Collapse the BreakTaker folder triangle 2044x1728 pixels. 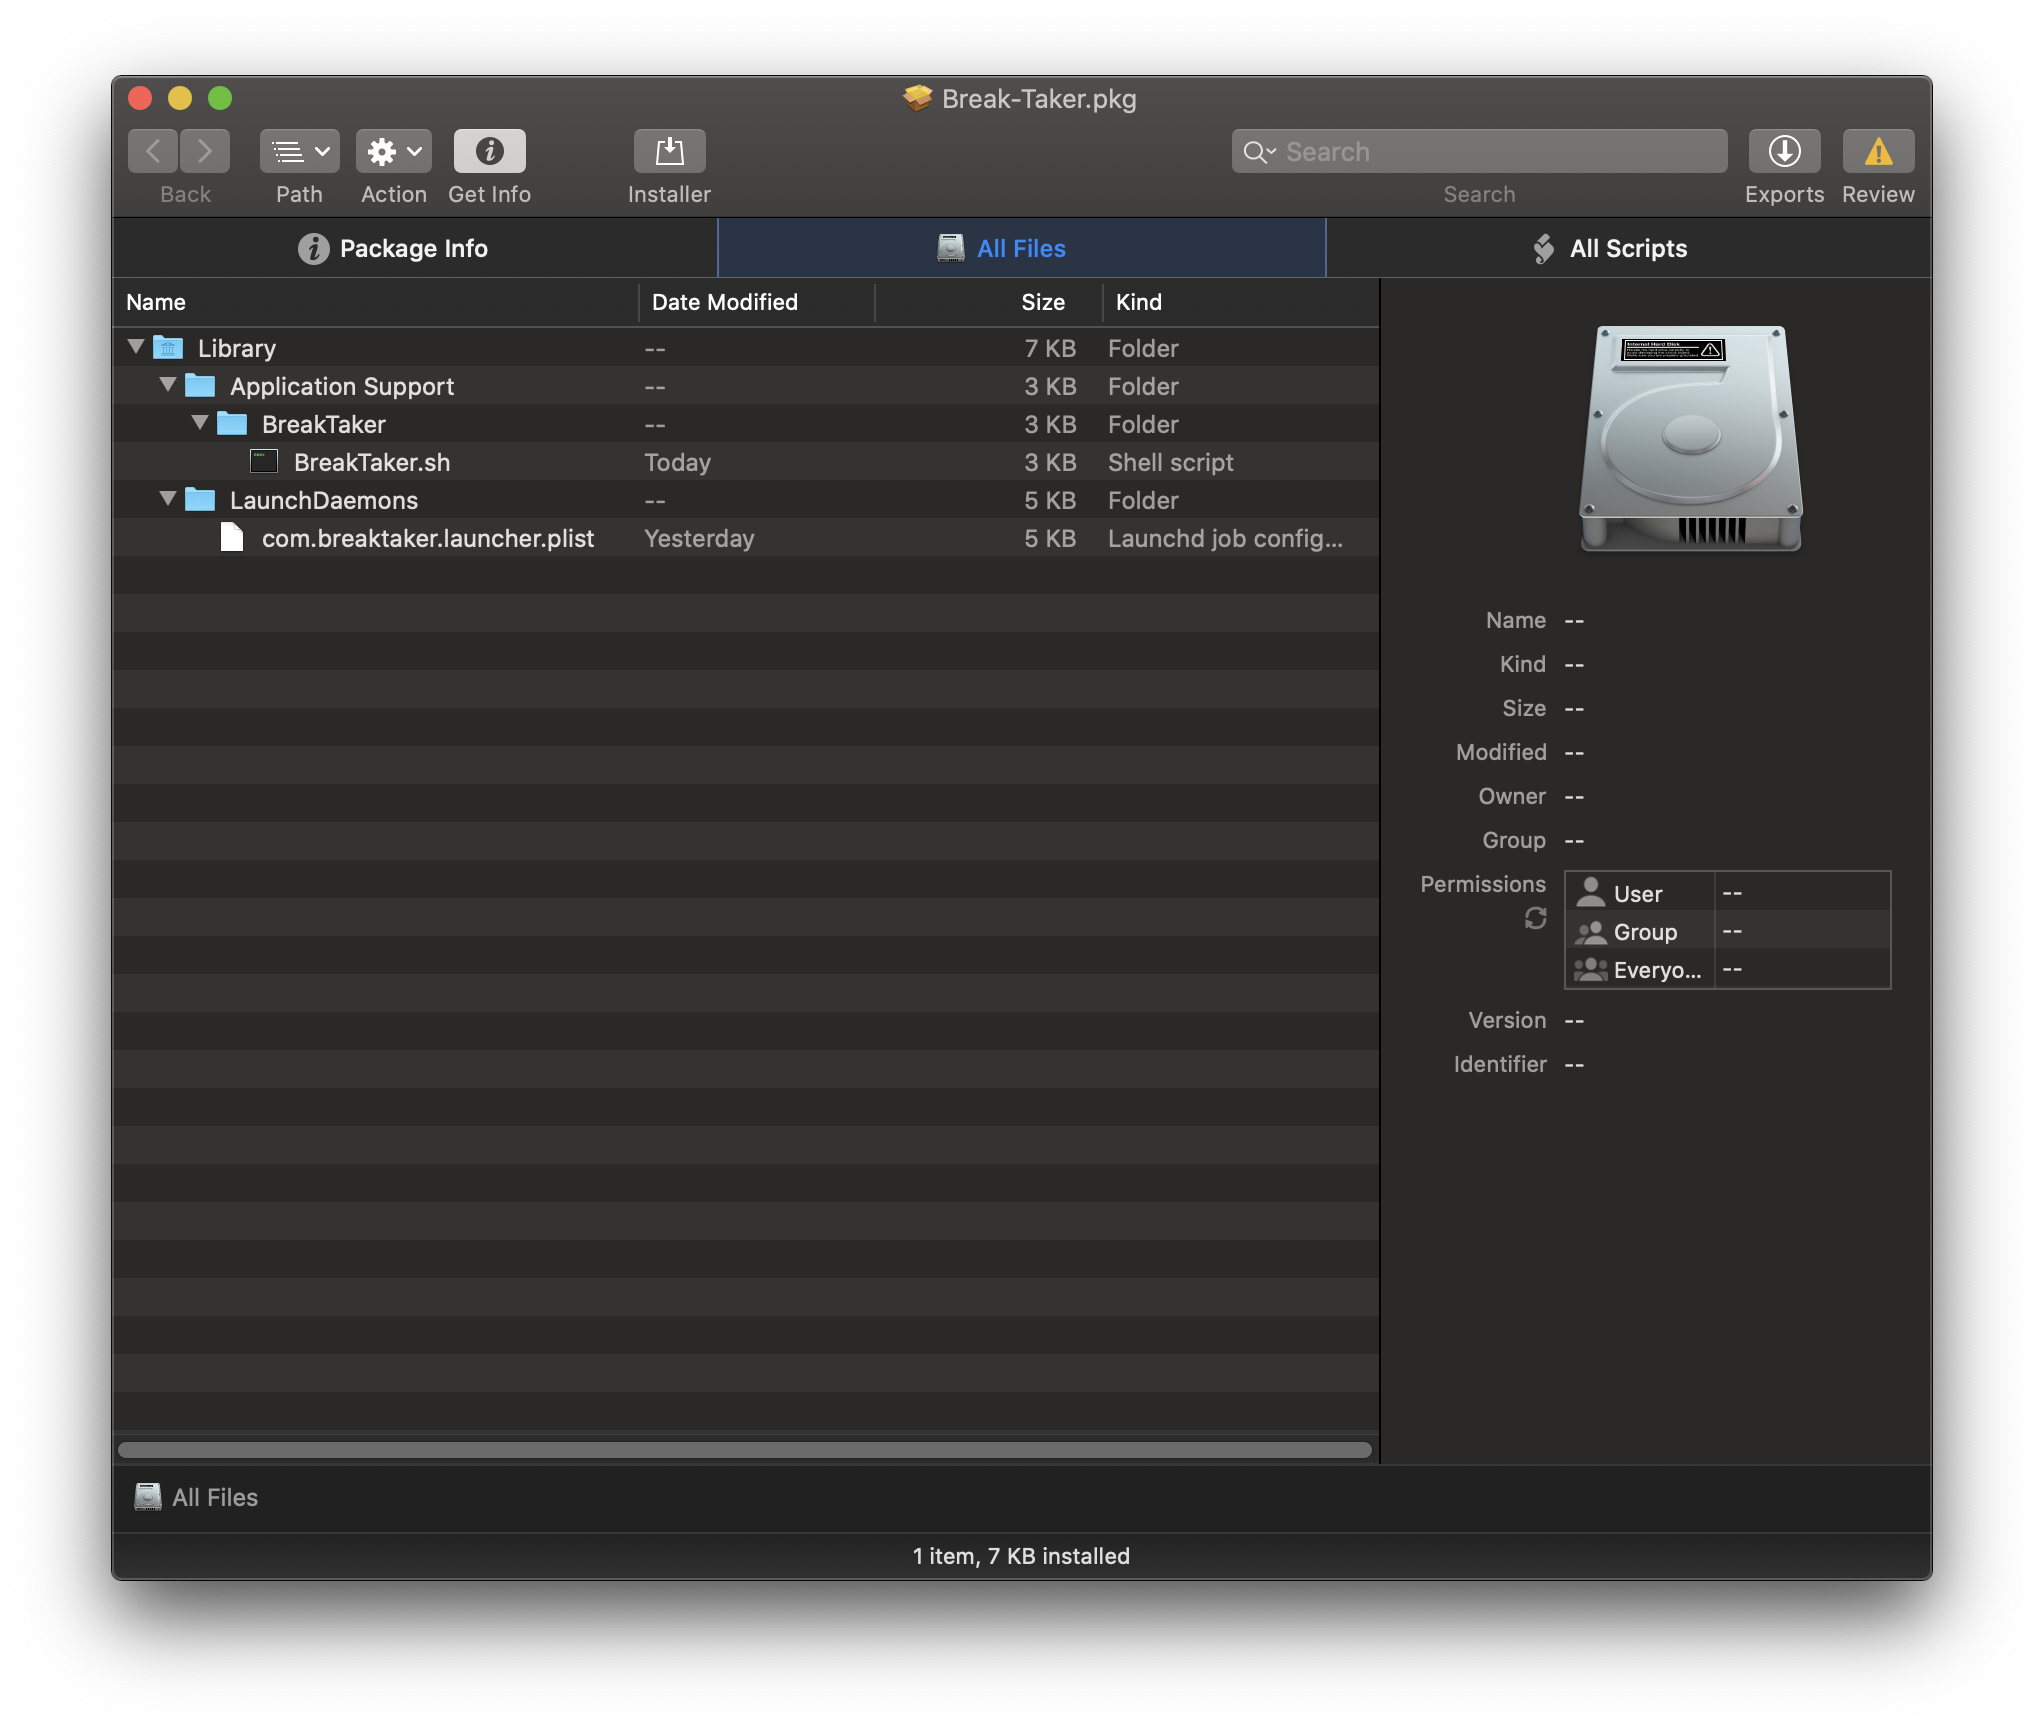[x=200, y=423]
